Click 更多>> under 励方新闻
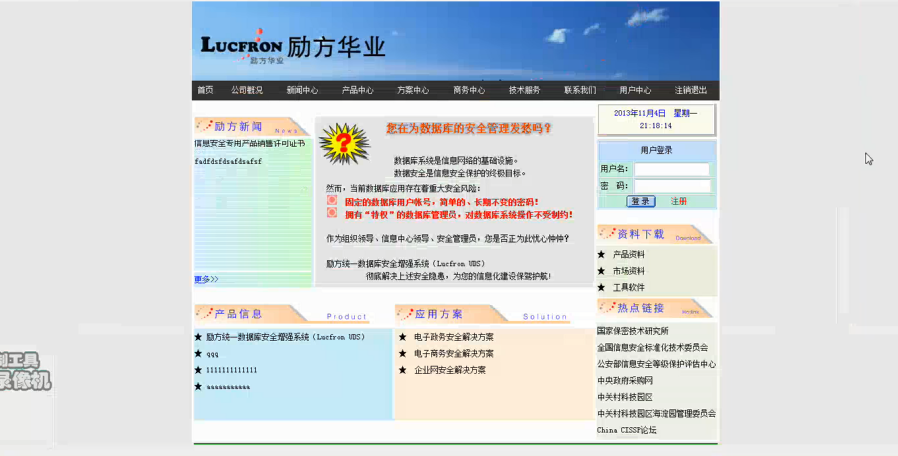 [x=206, y=279]
